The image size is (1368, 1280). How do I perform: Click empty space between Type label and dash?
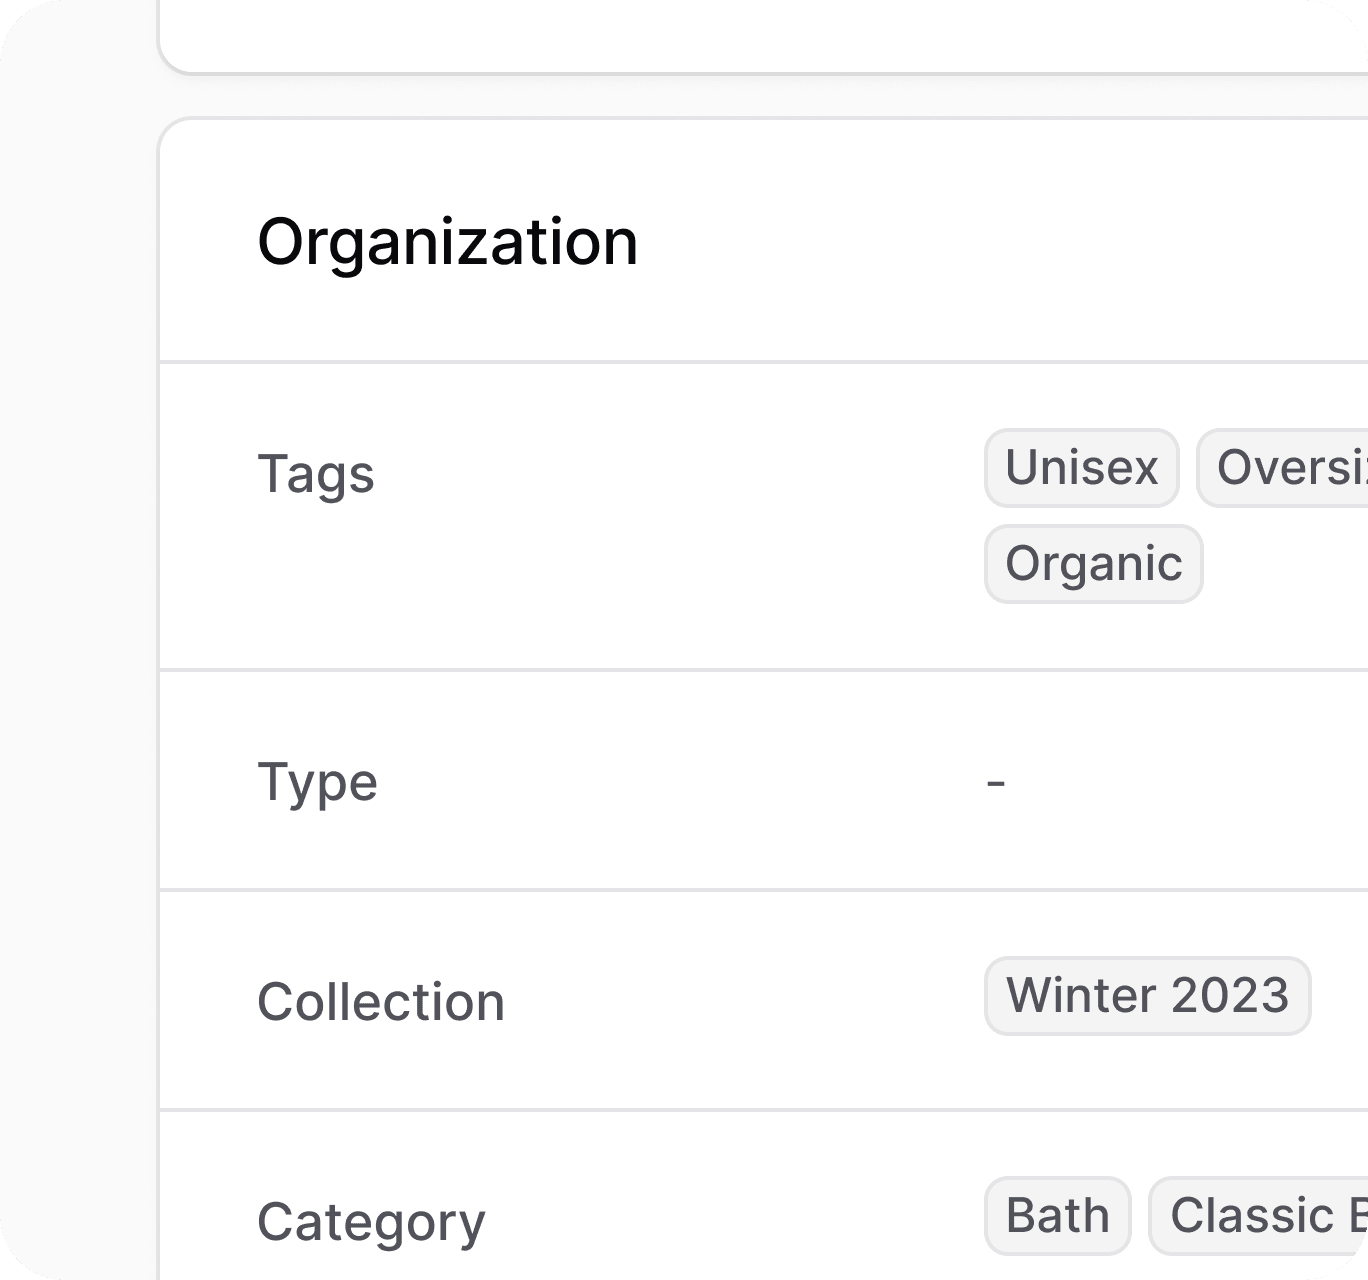tap(680, 782)
